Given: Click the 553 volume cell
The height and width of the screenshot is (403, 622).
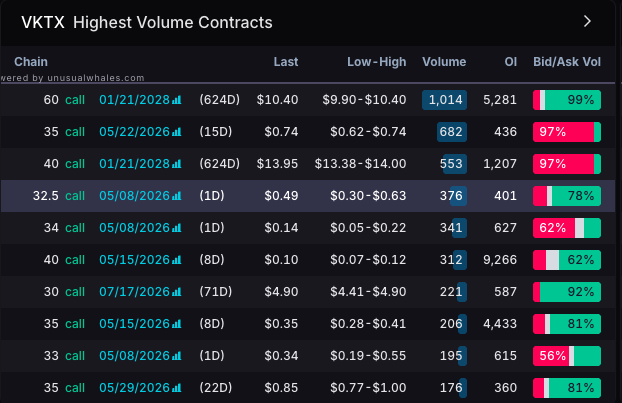Looking at the screenshot, I should pos(451,164).
